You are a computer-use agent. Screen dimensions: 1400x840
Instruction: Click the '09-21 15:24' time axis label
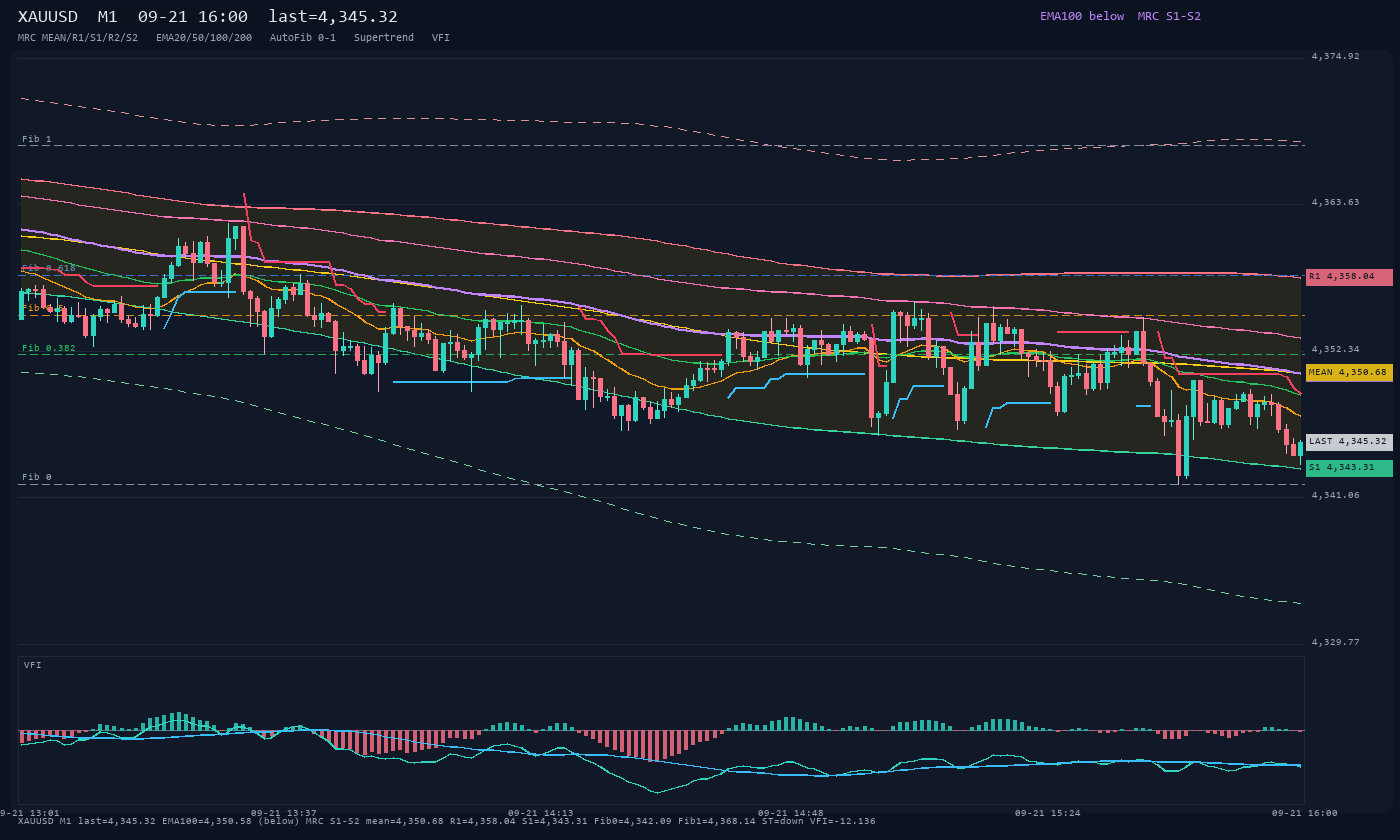coord(1048,813)
